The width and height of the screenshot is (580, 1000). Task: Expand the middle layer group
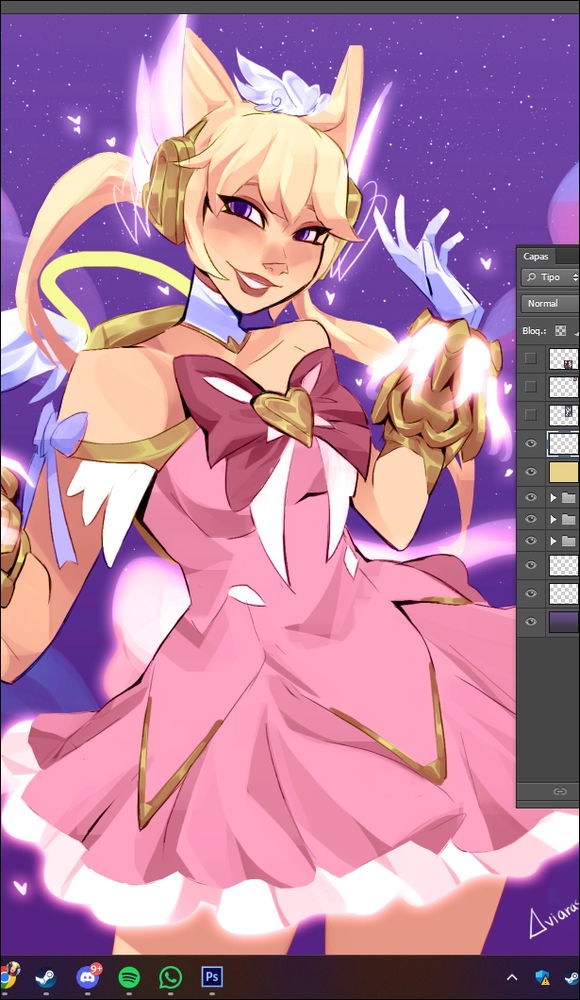click(553, 519)
